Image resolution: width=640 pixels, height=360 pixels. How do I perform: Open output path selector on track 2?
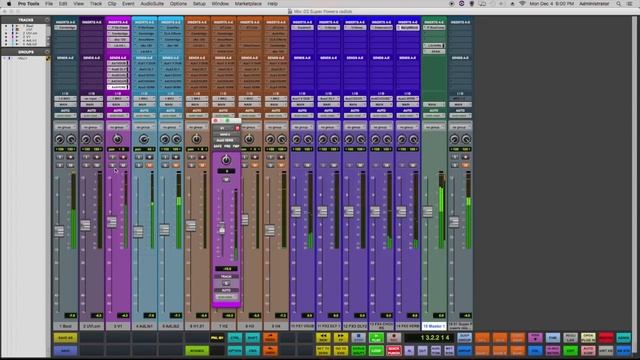coord(91,104)
